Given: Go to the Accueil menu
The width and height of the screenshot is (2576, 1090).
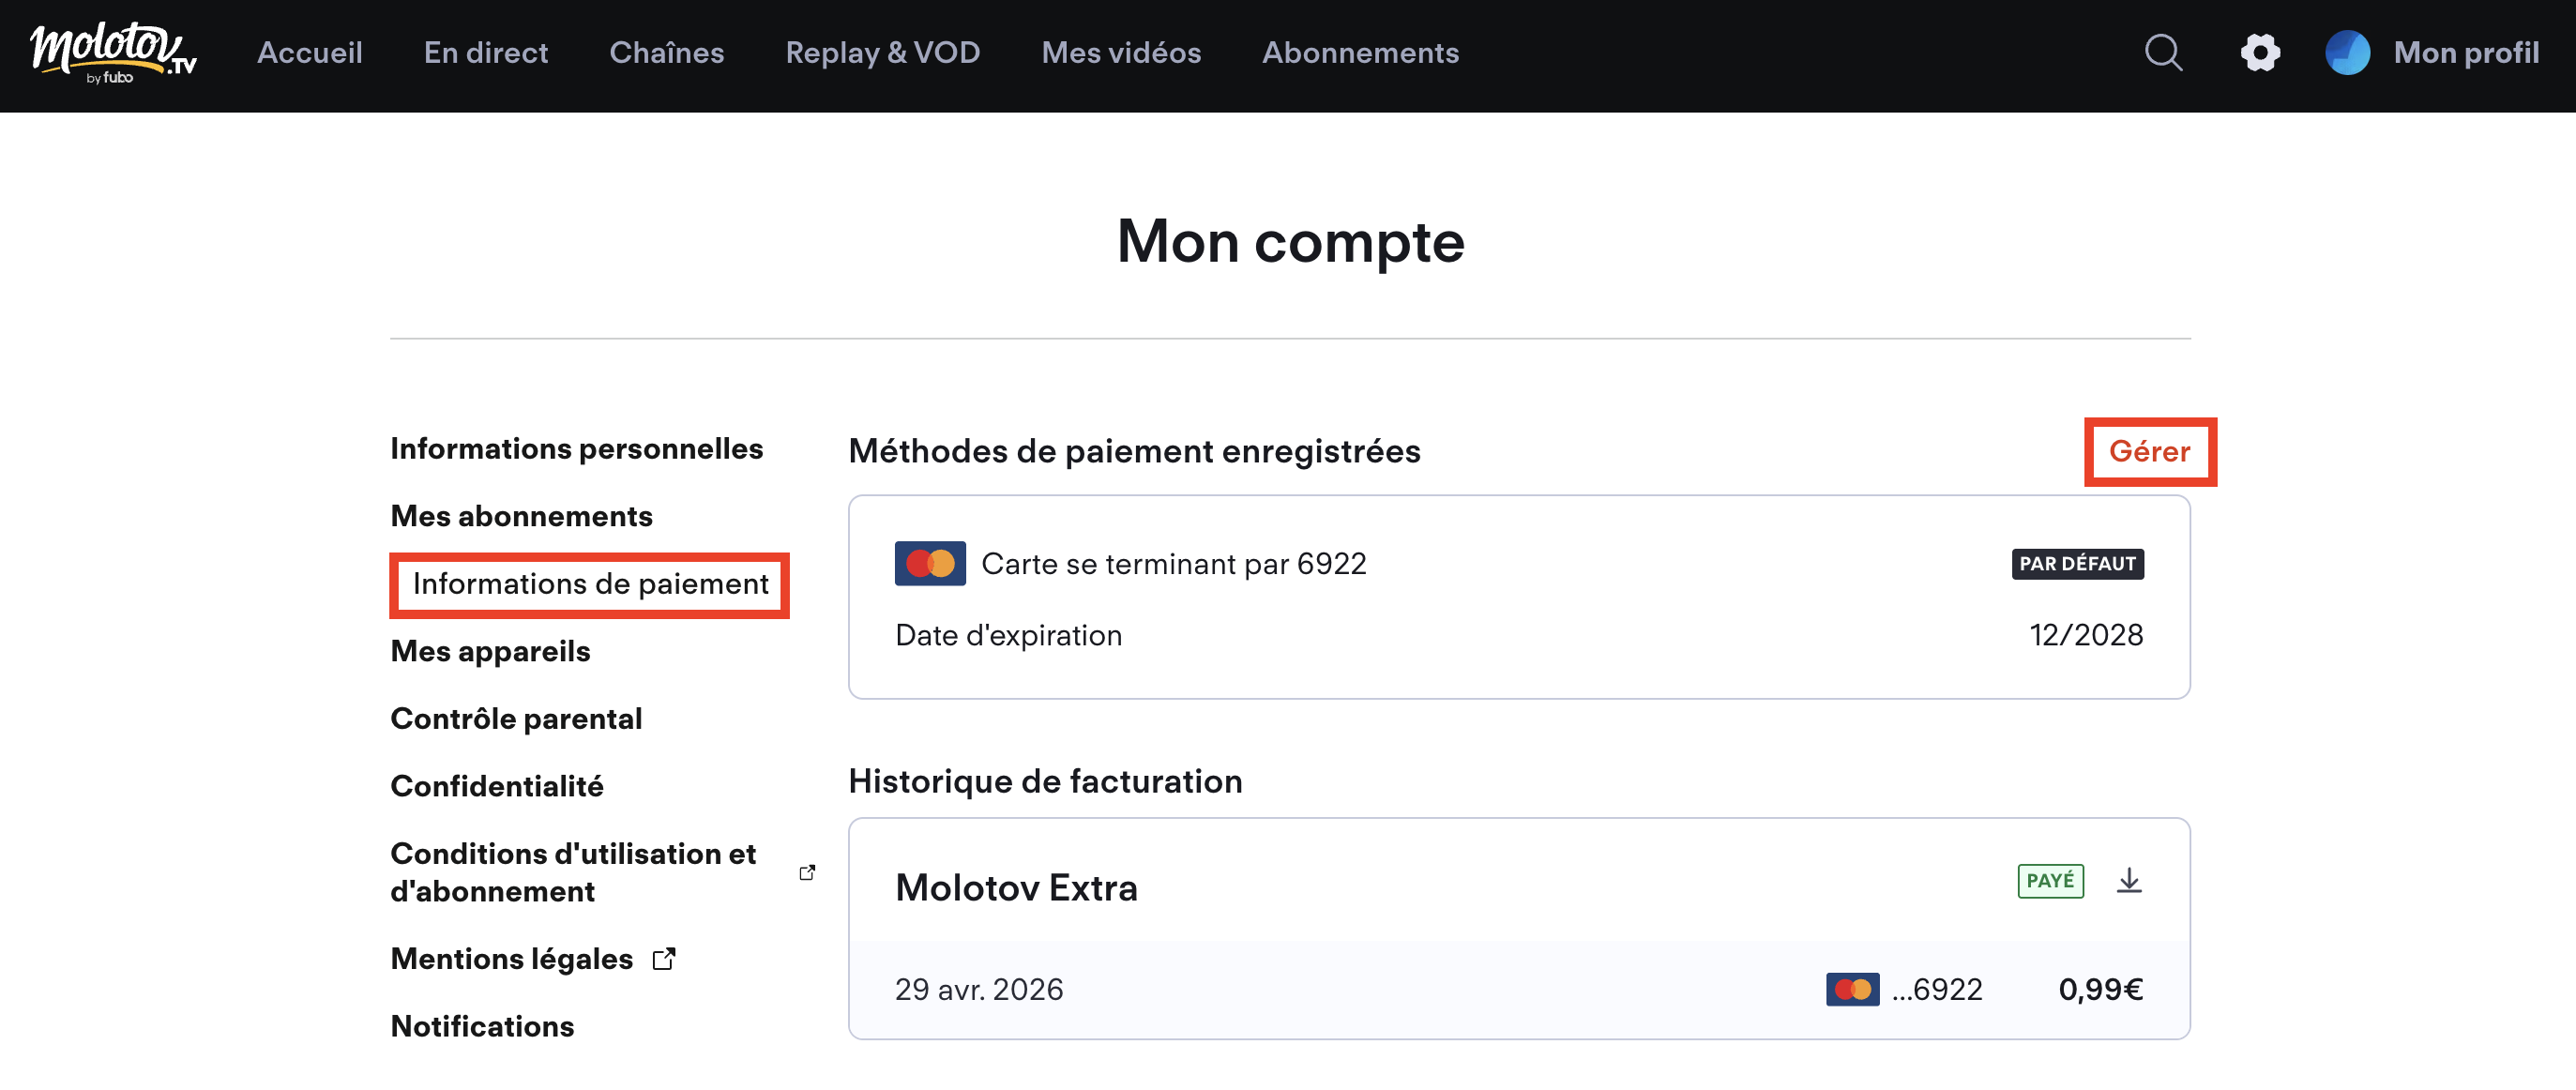Looking at the screenshot, I should (310, 53).
